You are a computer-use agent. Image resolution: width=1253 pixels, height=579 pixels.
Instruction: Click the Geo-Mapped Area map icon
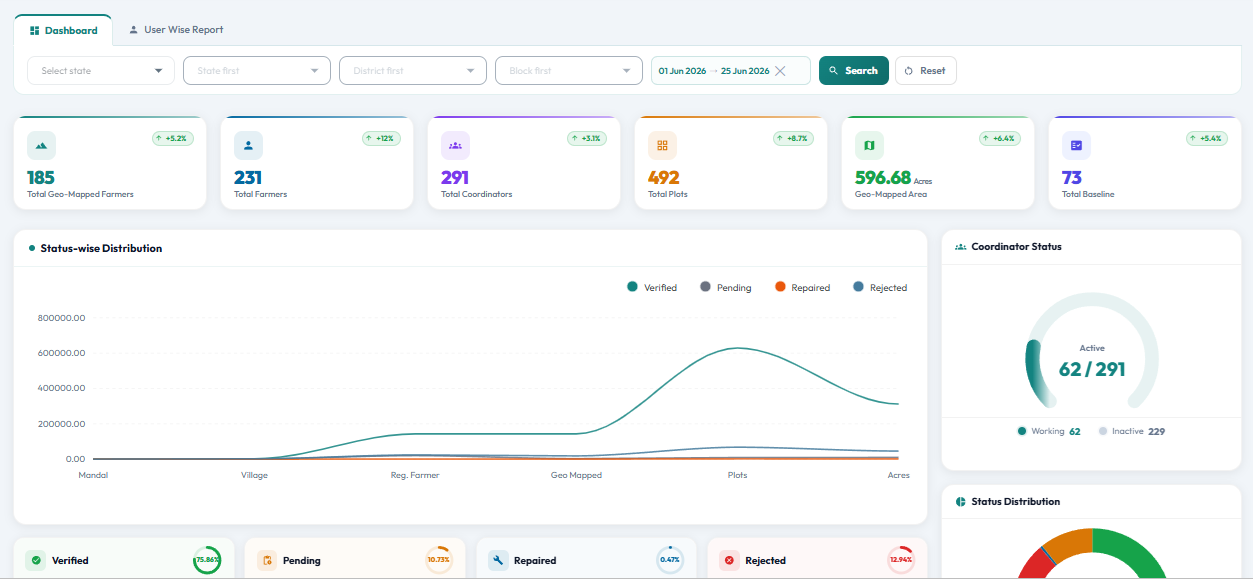(869, 145)
